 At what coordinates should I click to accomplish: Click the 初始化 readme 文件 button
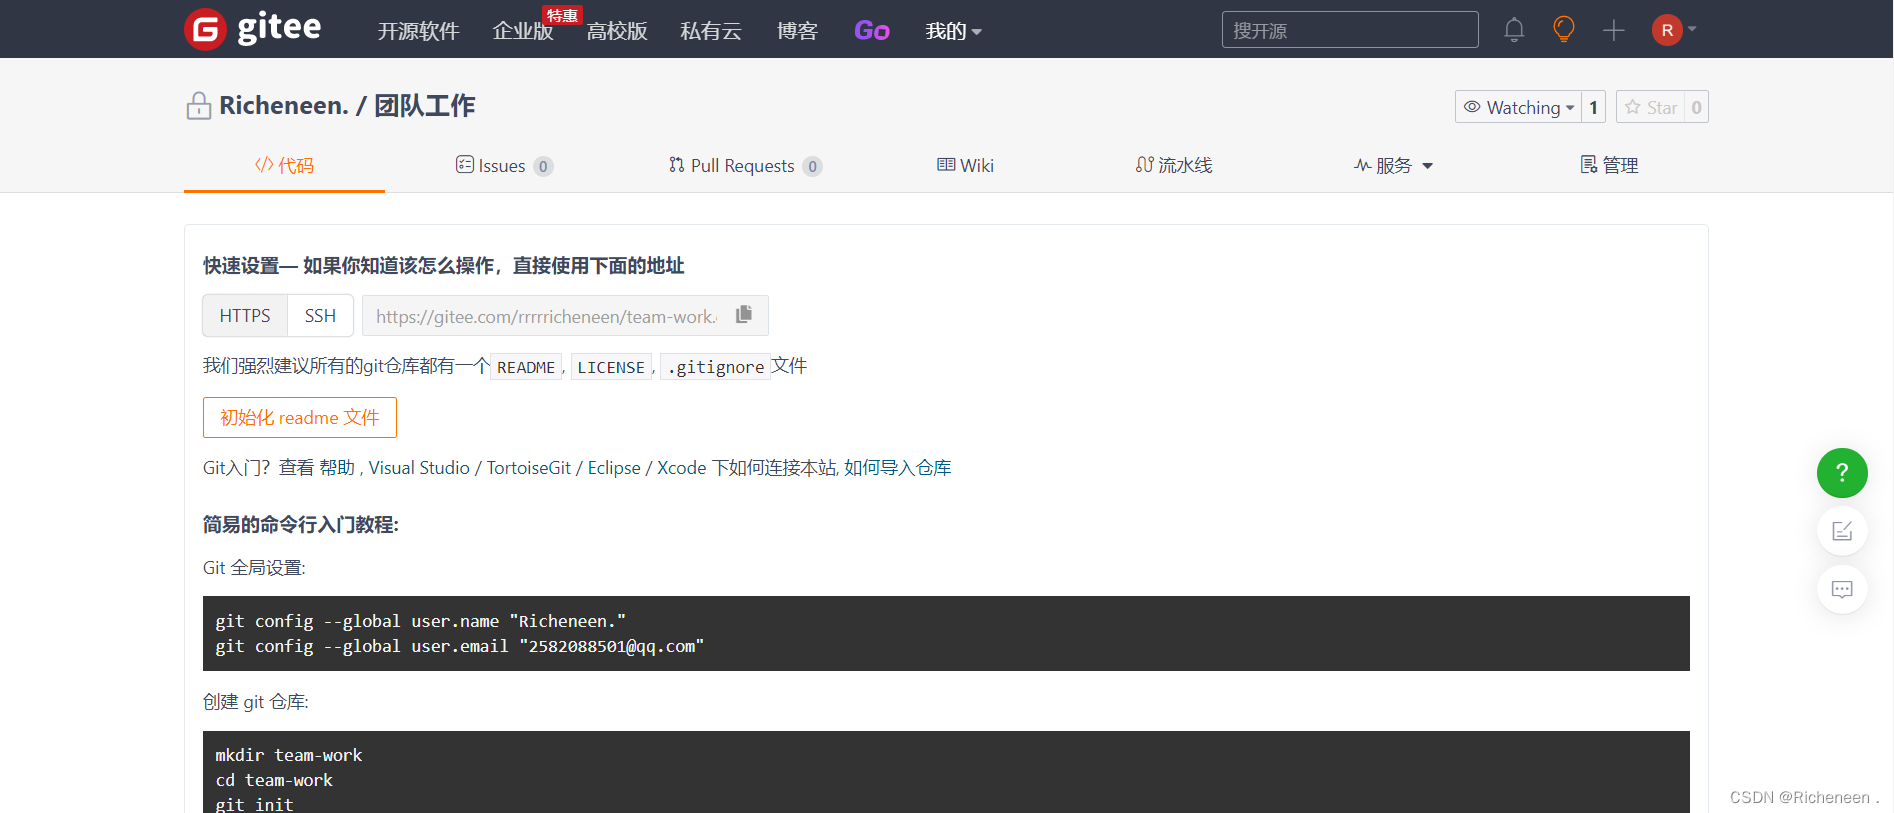(300, 417)
